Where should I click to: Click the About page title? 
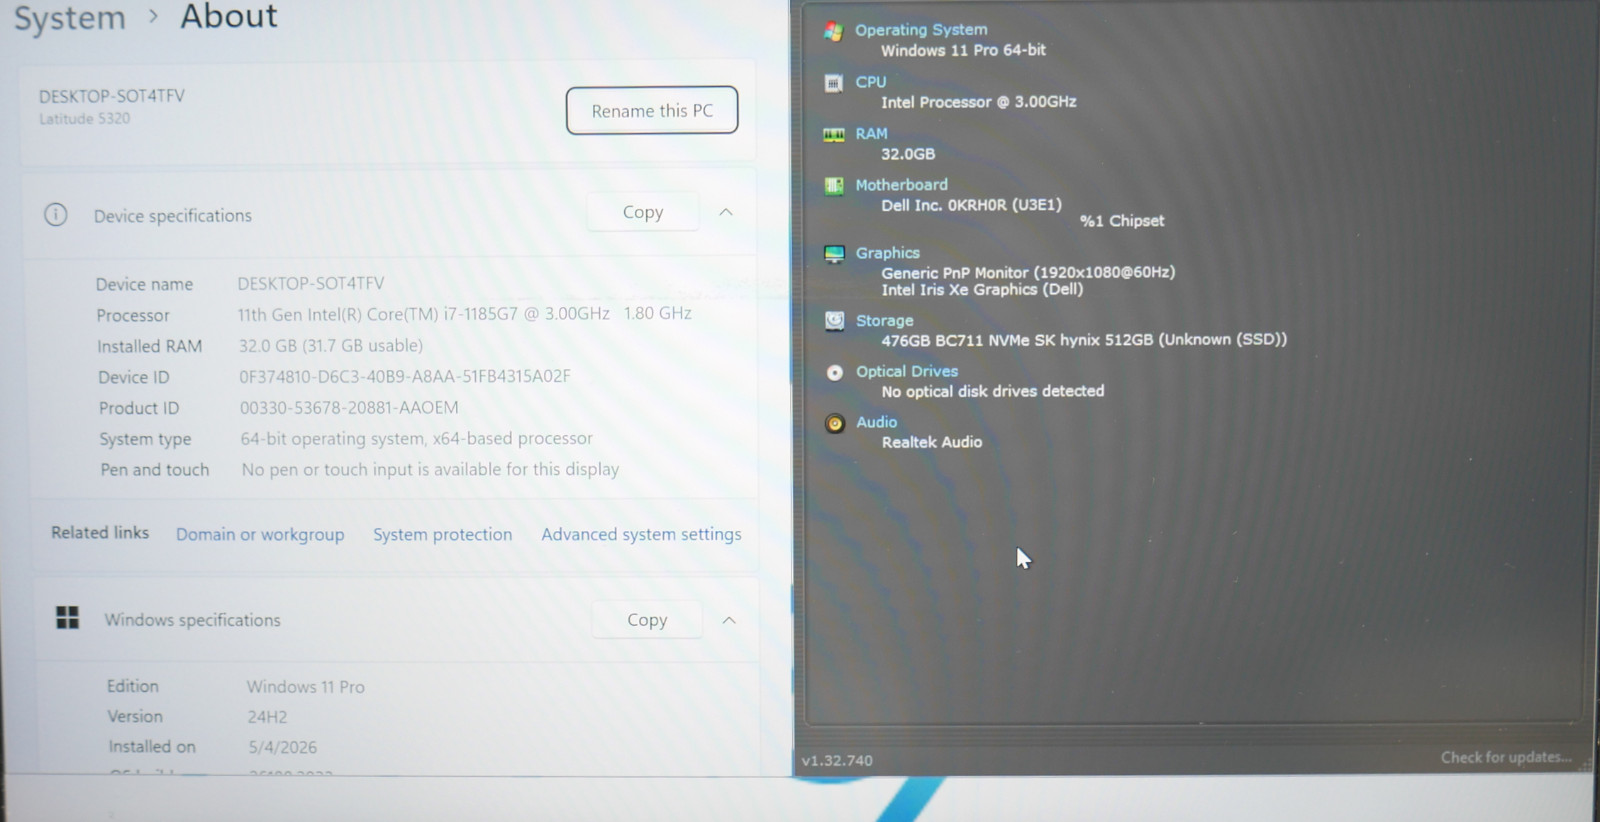tap(229, 16)
